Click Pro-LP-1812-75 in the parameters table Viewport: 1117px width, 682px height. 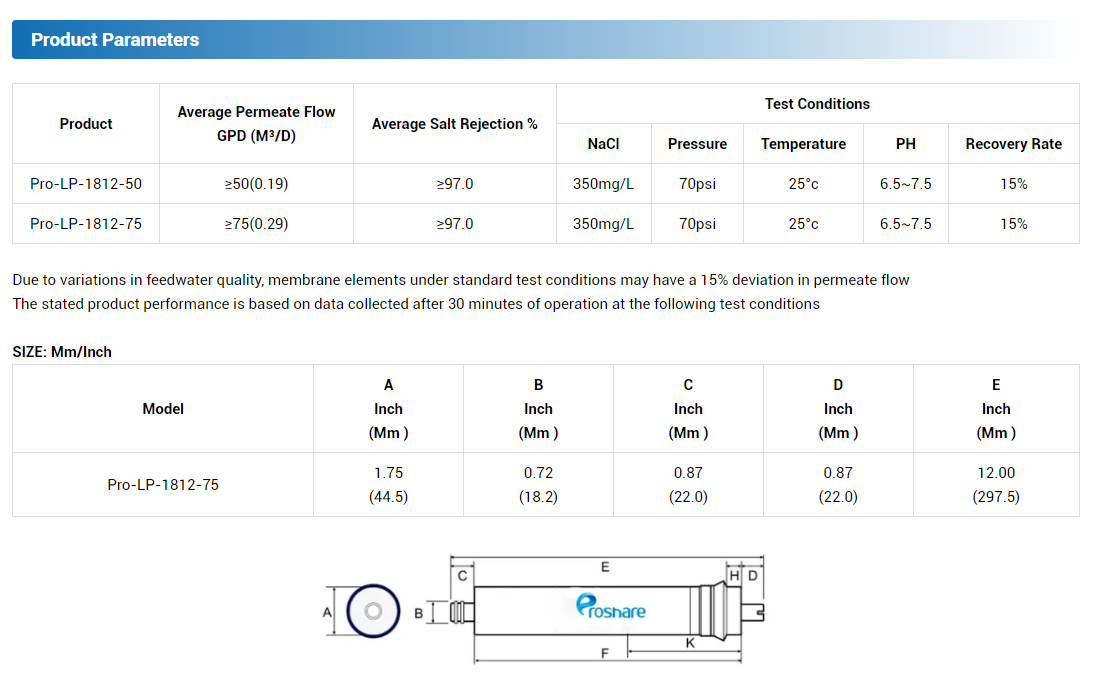86,224
